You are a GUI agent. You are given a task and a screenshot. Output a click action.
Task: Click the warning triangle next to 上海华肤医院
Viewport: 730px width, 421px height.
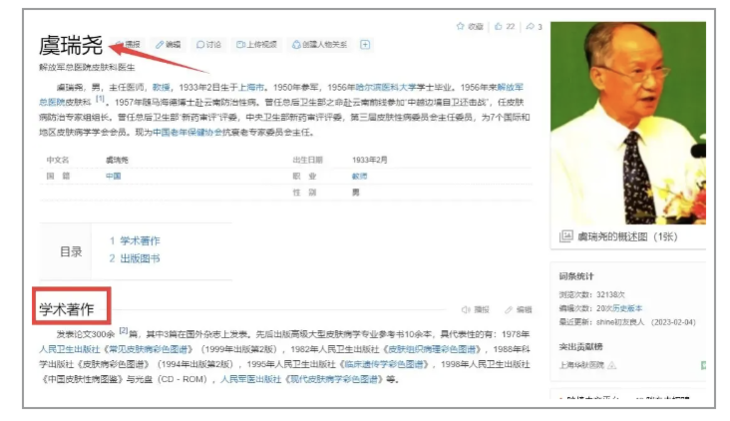point(612,366)
